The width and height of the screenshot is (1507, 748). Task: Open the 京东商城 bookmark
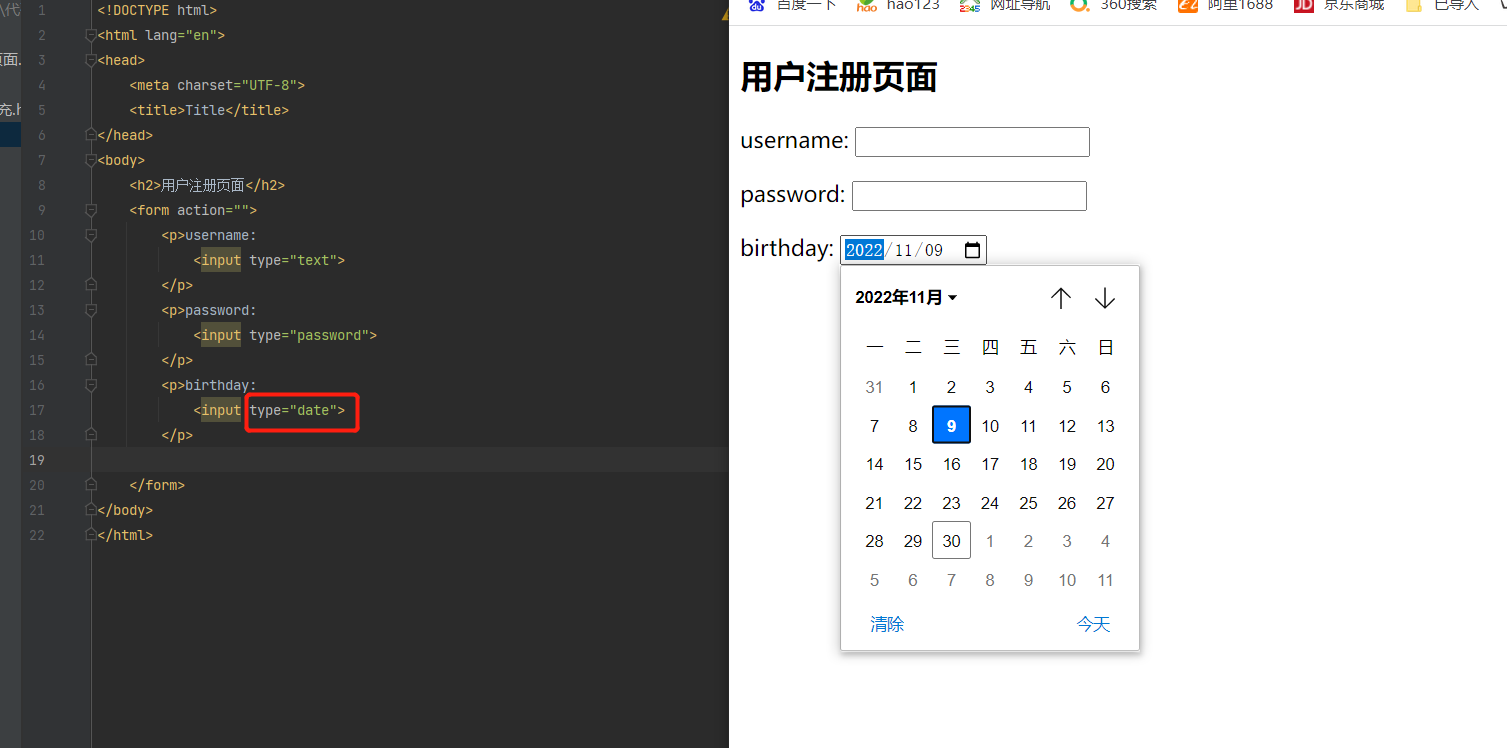[x=1339, y=5]
